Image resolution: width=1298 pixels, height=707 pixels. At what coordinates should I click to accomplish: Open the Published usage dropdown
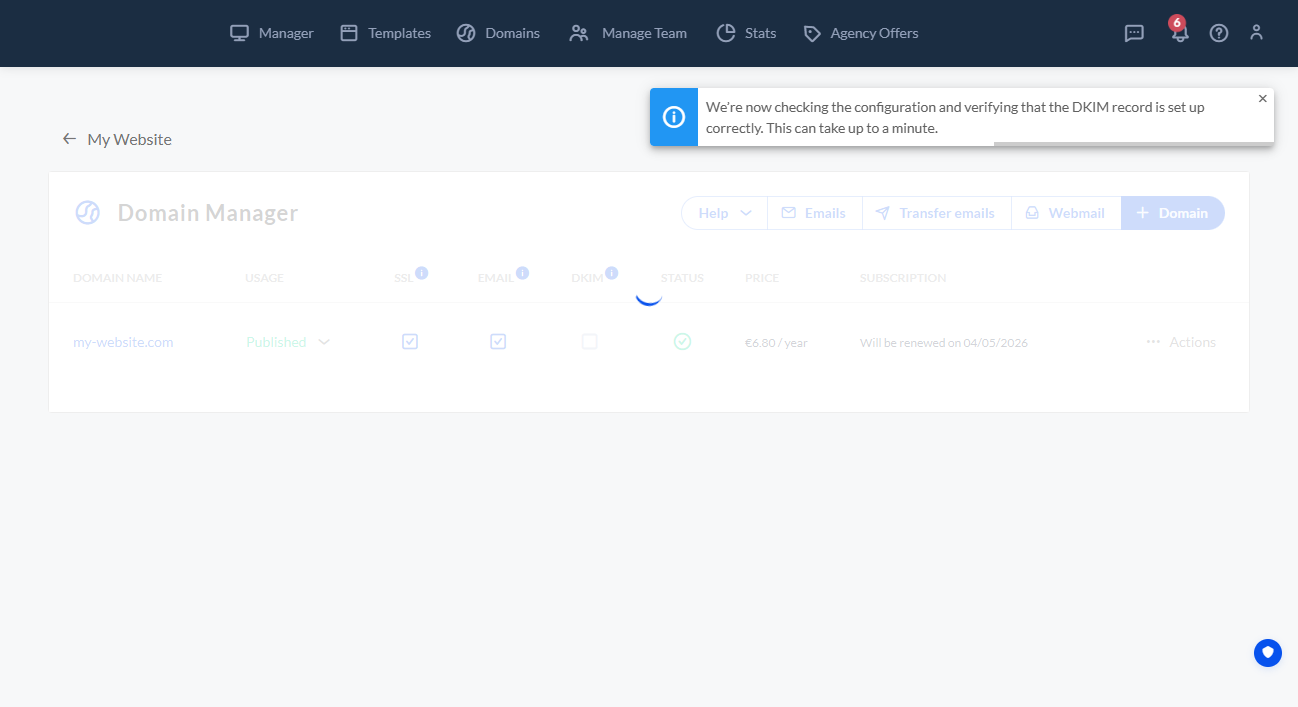[x=287, y=341]
